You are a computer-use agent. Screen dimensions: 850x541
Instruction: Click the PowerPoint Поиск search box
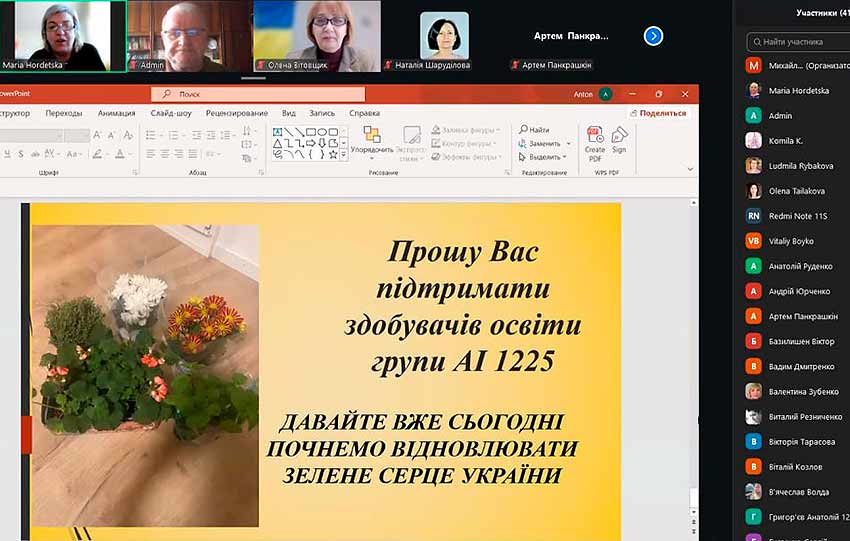258,94
